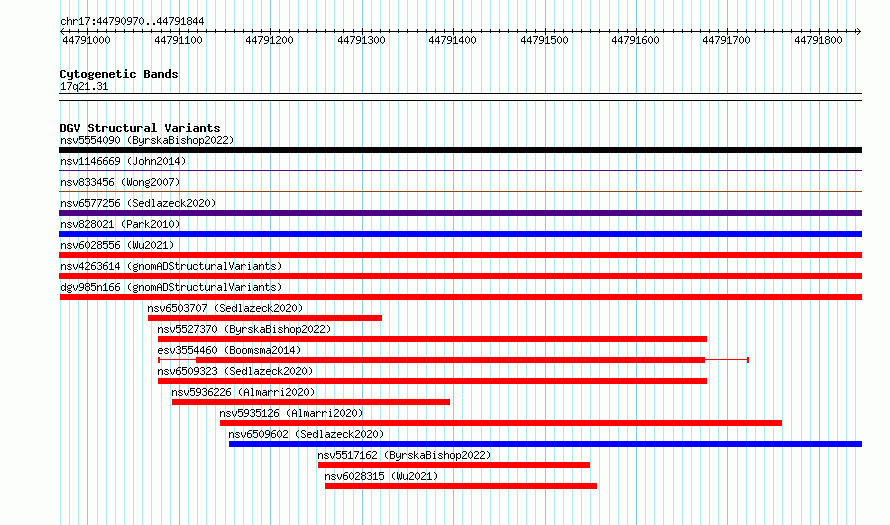Click ruler position 44791400
The width and height of the screenshot is (890, 525).
pyautogui.click(x=452, y=40)
